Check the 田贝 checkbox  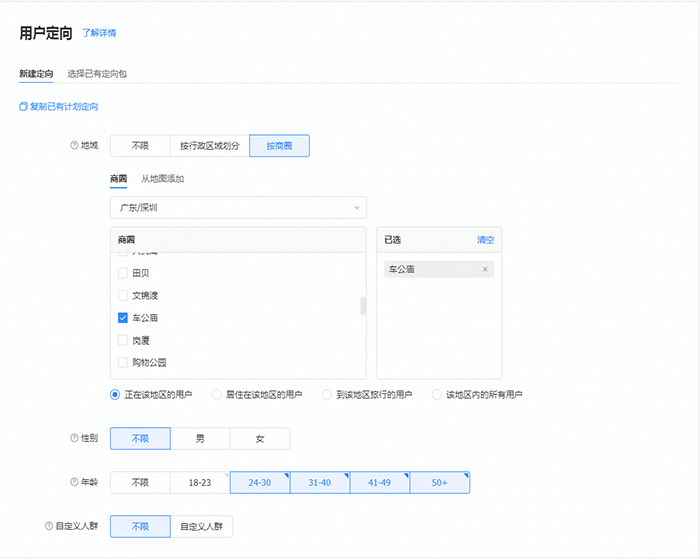(x=123, y=273)
